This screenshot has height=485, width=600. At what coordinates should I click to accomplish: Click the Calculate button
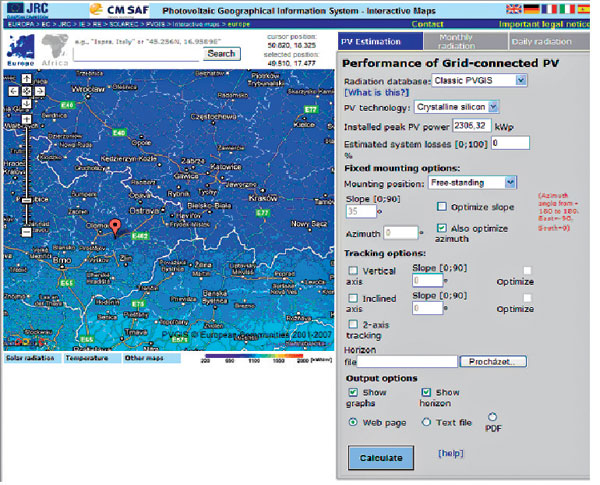[x=381, y=458]
